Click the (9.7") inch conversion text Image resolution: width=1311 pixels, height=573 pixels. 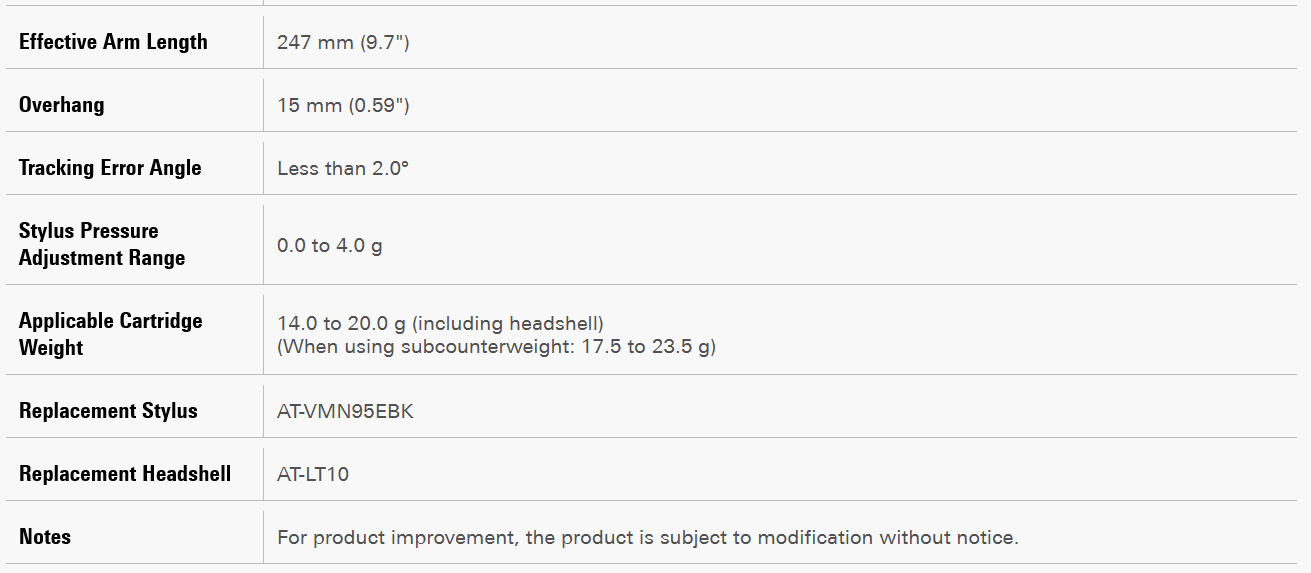coord(378,42)
